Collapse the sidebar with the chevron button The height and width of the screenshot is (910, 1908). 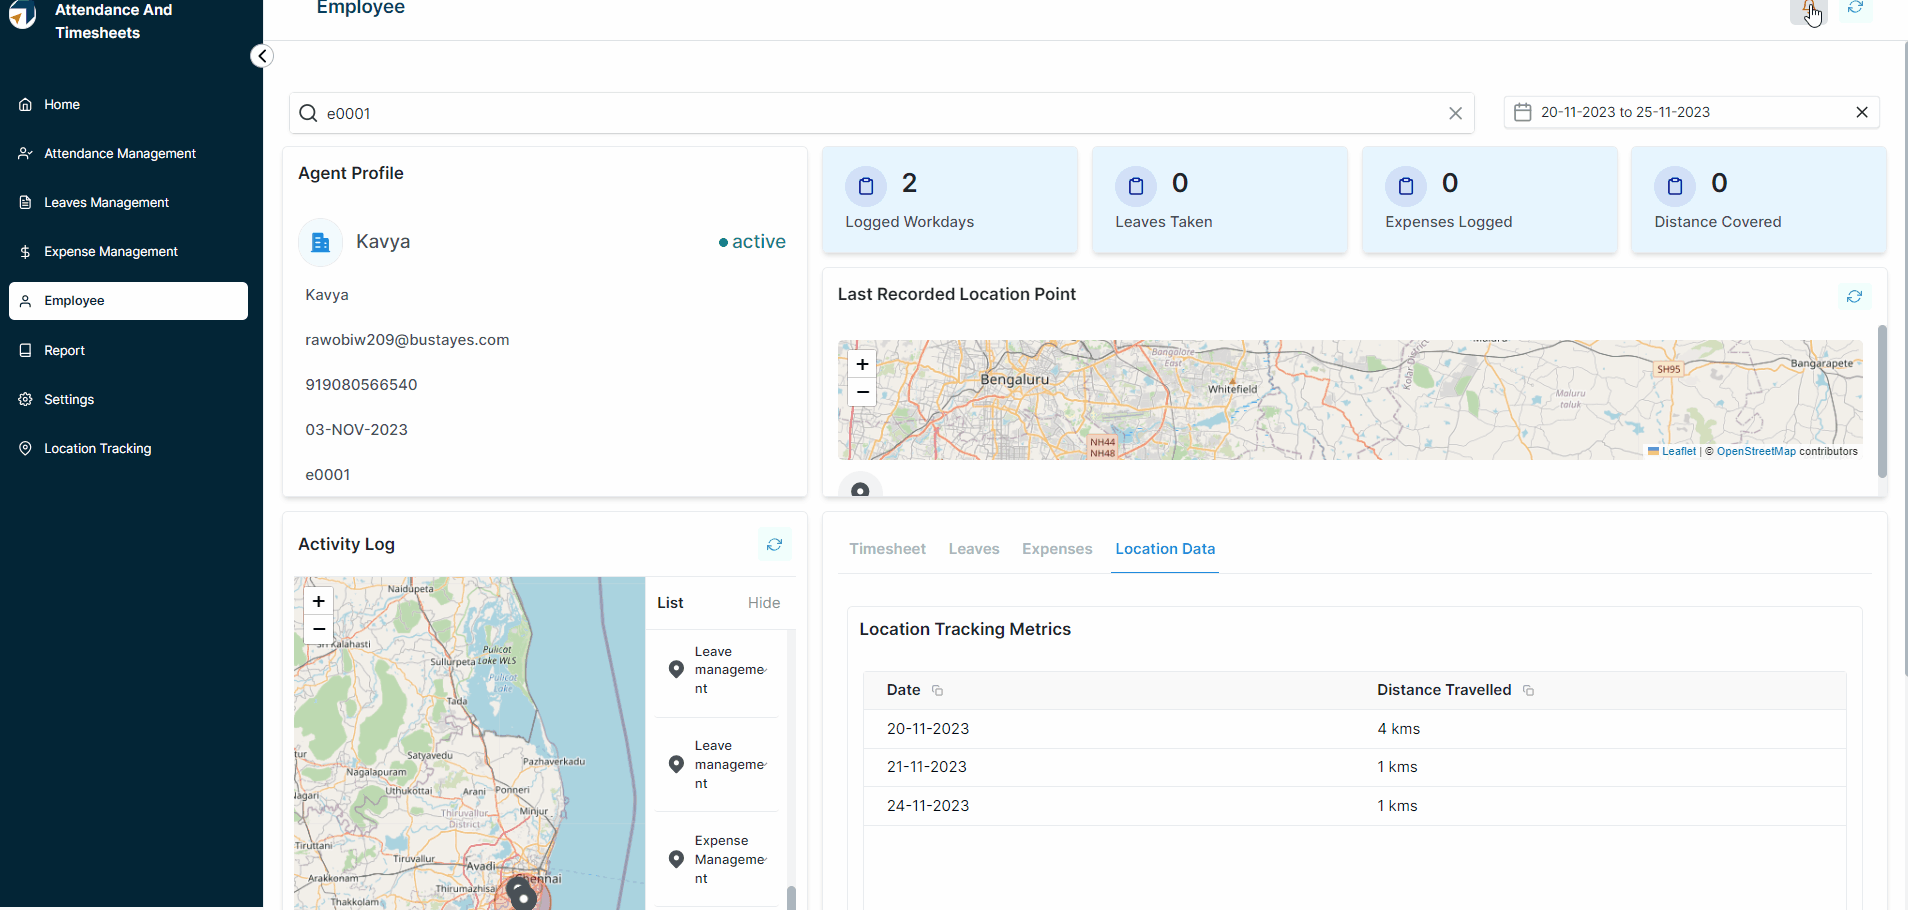pos(262,56)
